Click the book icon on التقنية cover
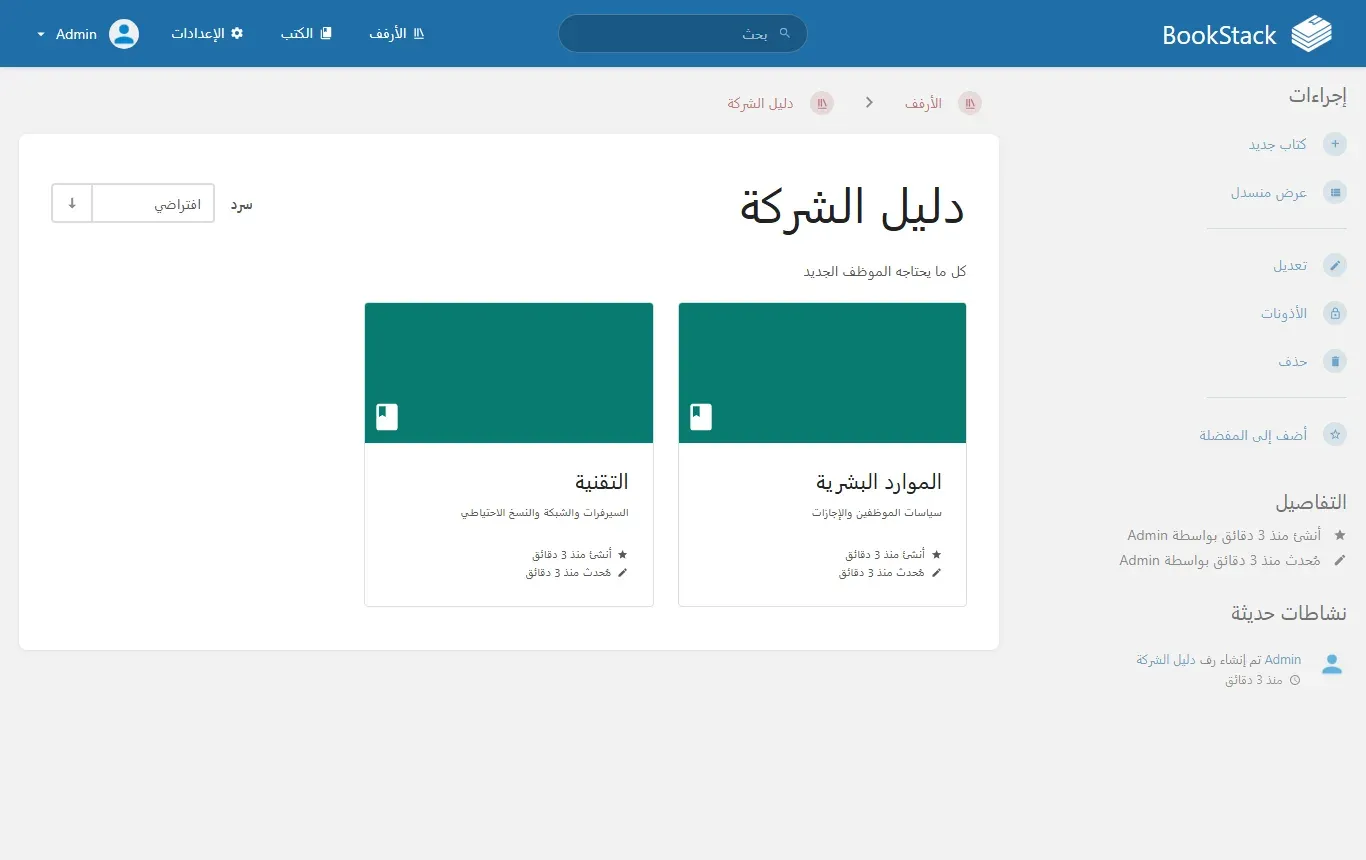 pos(387,417)
